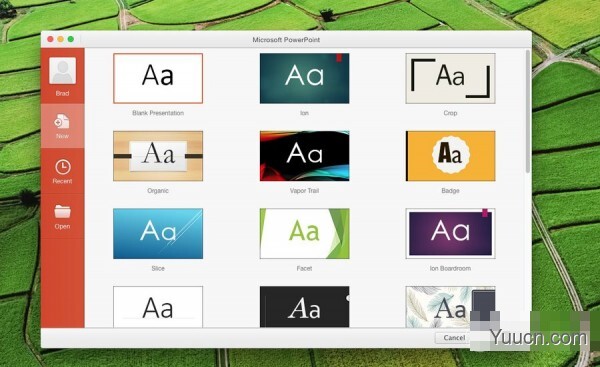Click the "Slice" label text
The image size is (600, 367).
click(x=158, y=268)
